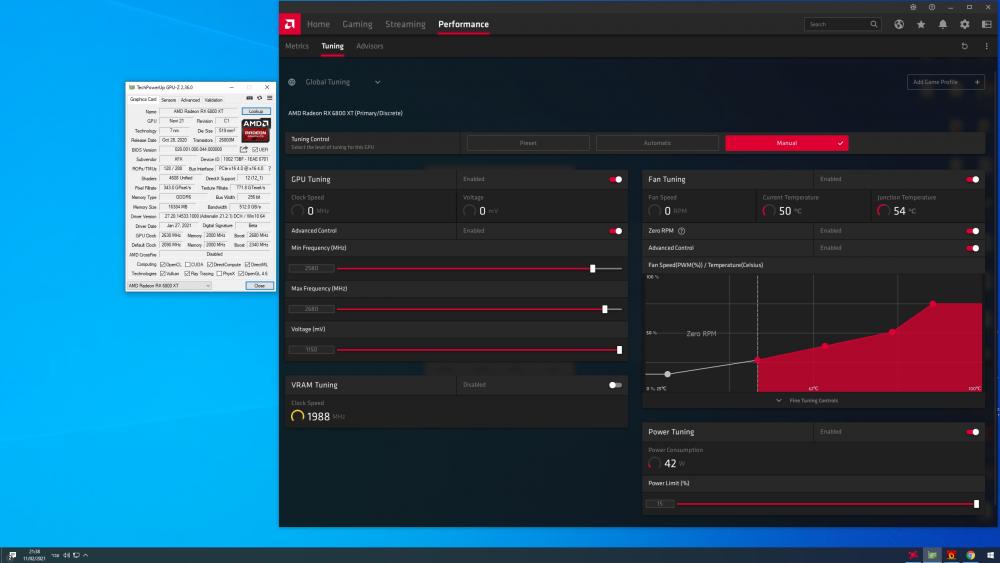Viewport: 1000px width, 563px height.
Task: Click the AMD logo in Radeon Software
Action: 290,24
